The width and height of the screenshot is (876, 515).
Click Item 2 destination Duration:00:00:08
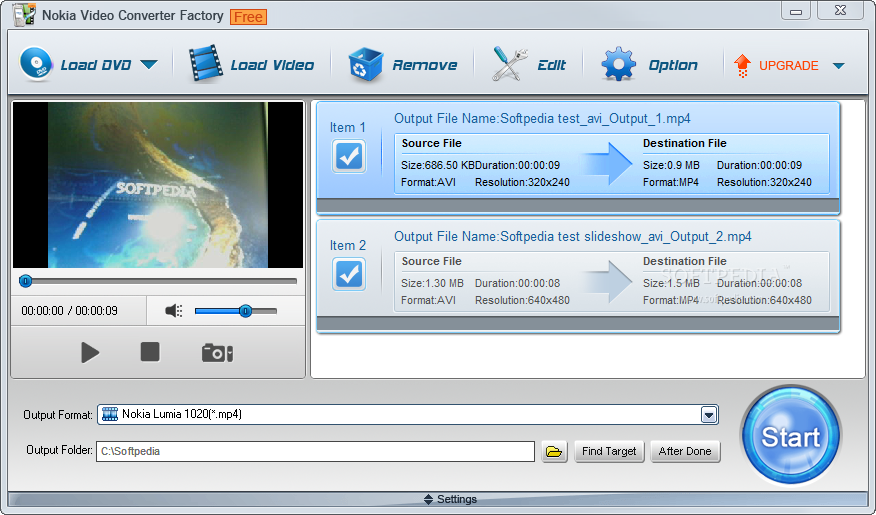tap(759, 283)
